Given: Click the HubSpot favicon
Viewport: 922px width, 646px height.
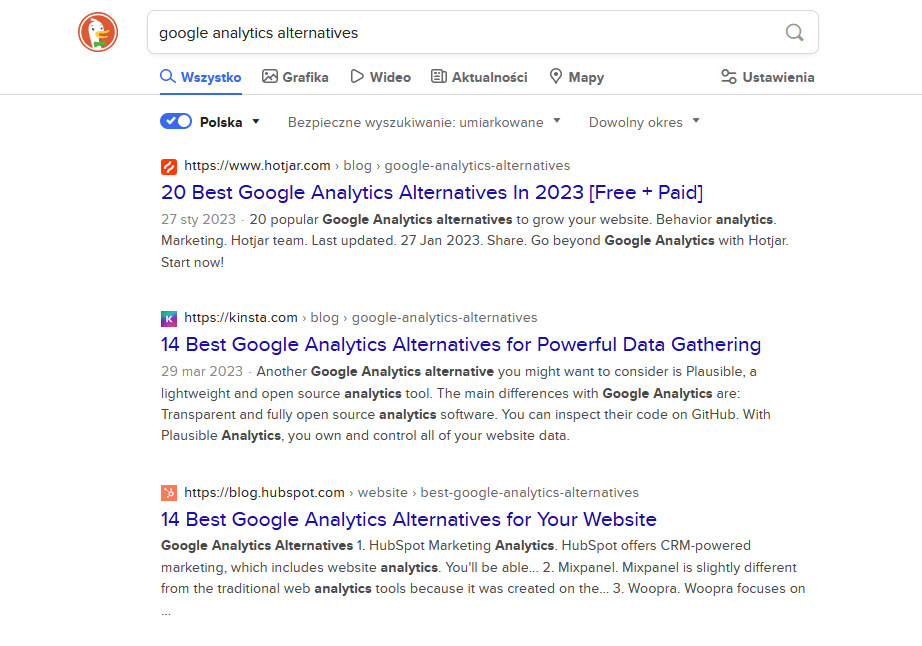Looking at the screenshot, I should click(x=169, y=493).
